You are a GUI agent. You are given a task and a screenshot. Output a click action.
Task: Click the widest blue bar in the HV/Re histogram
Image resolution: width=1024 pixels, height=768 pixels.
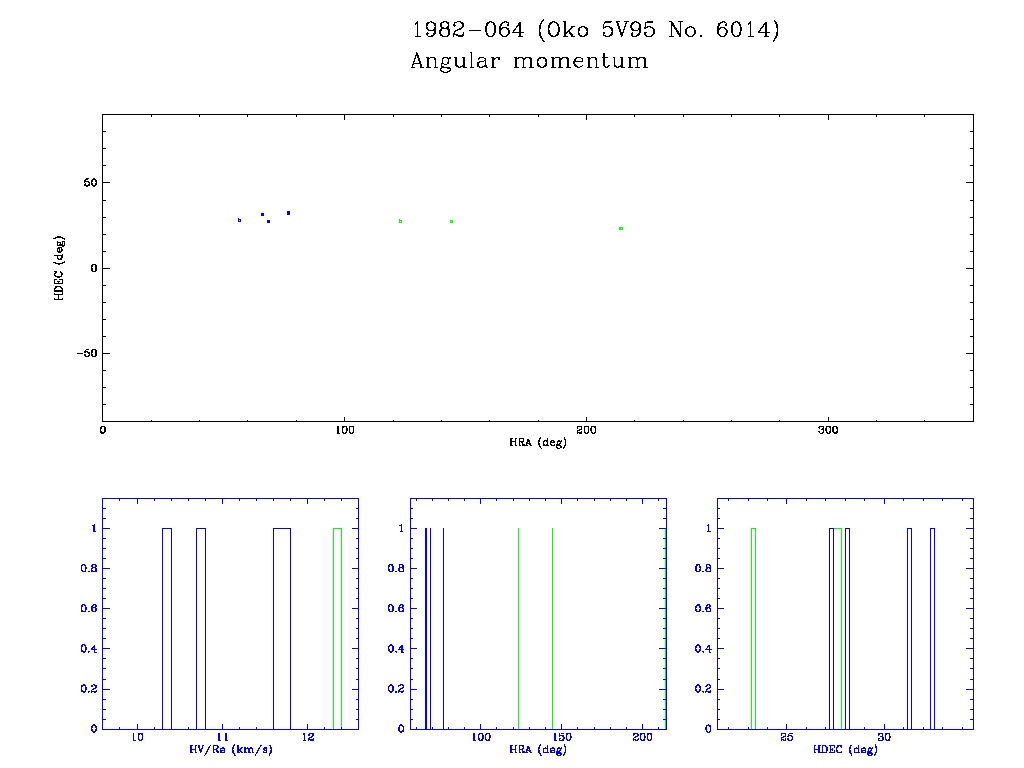(x=281, y=628)
